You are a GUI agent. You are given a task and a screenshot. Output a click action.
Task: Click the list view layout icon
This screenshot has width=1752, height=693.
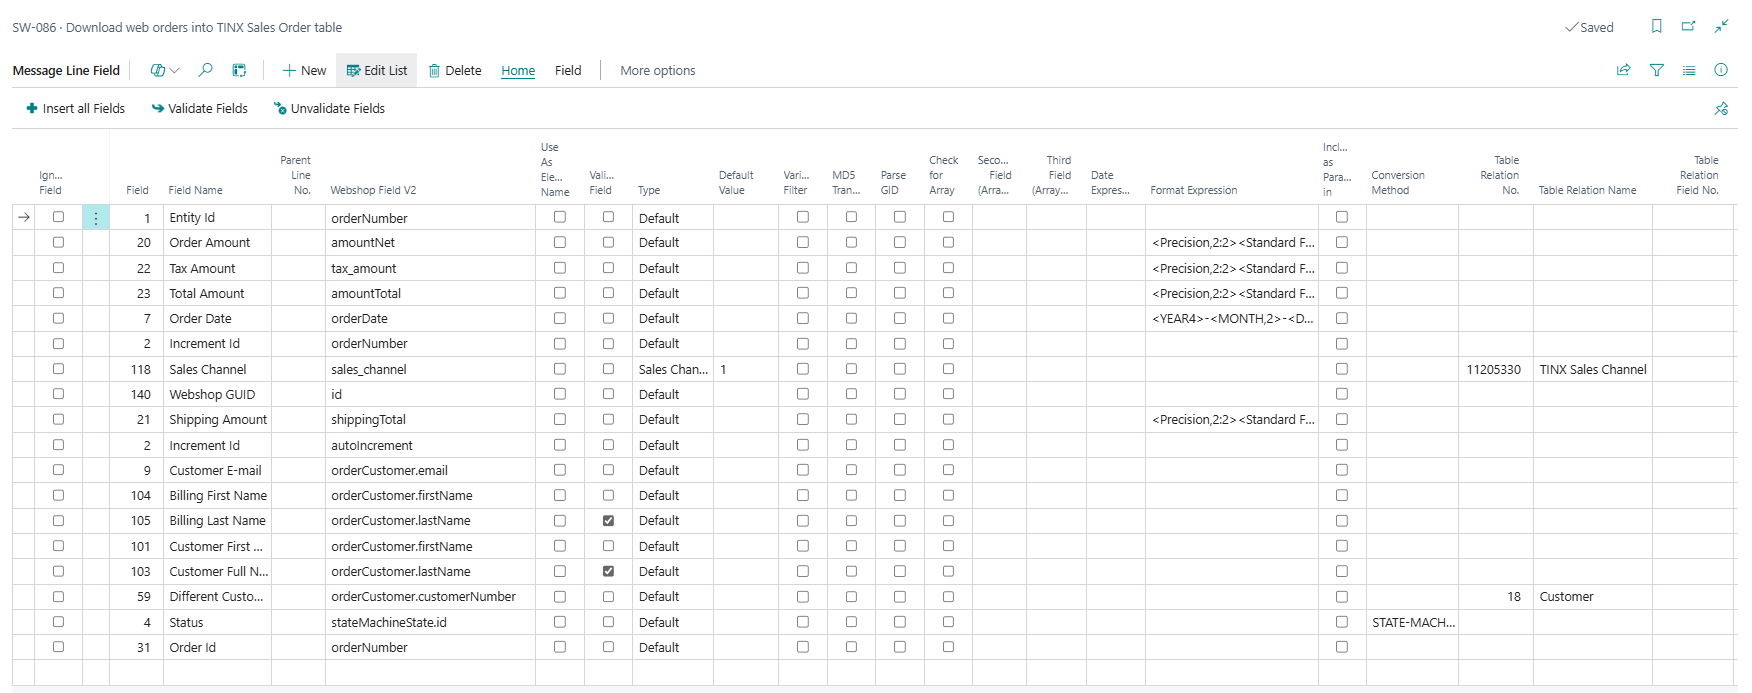1689,70
